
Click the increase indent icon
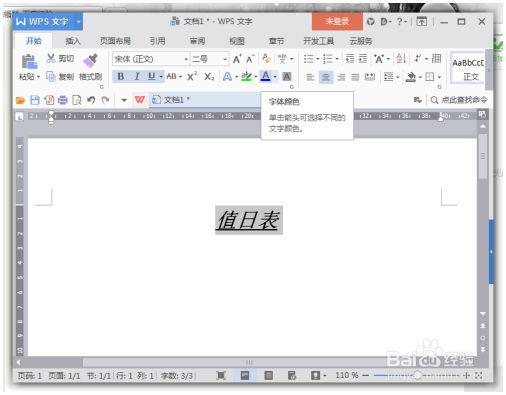click(x=363, y=59)
